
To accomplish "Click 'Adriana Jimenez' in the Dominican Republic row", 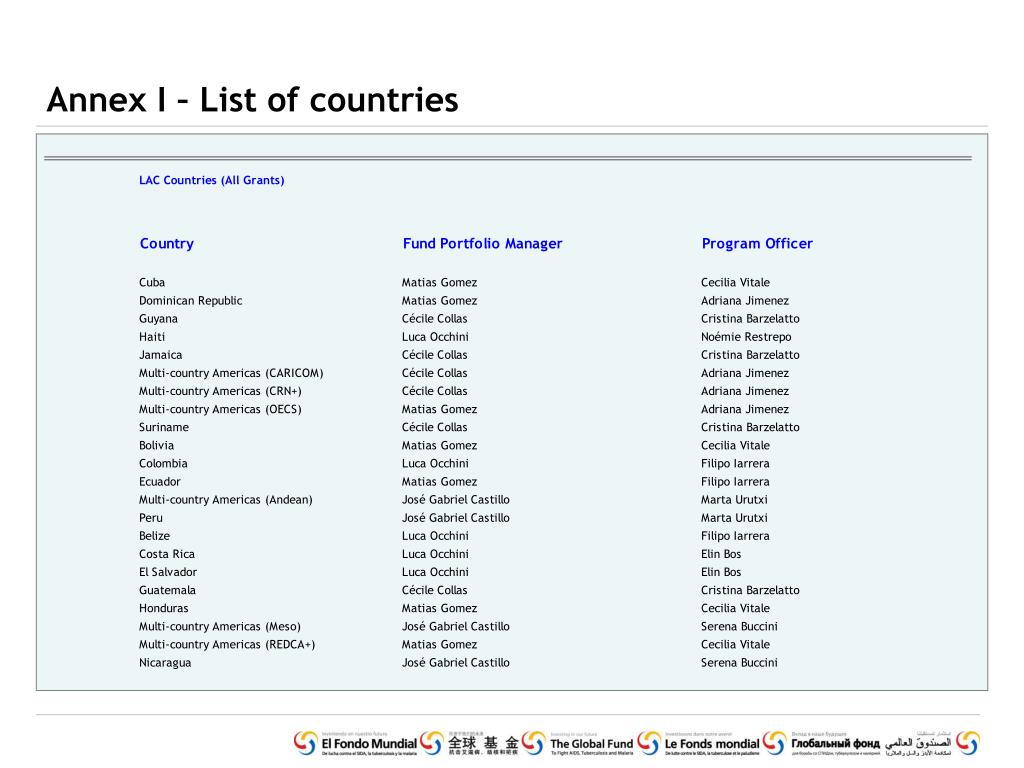I will 744,300.
